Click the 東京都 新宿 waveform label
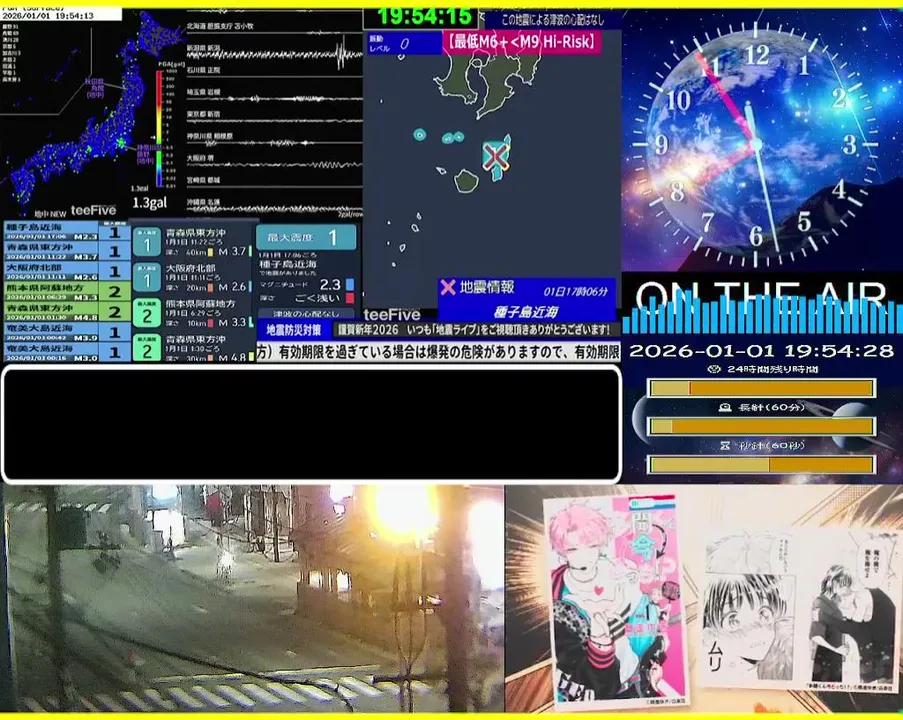The width and height of the screenshot is (903, 720). 203,114
